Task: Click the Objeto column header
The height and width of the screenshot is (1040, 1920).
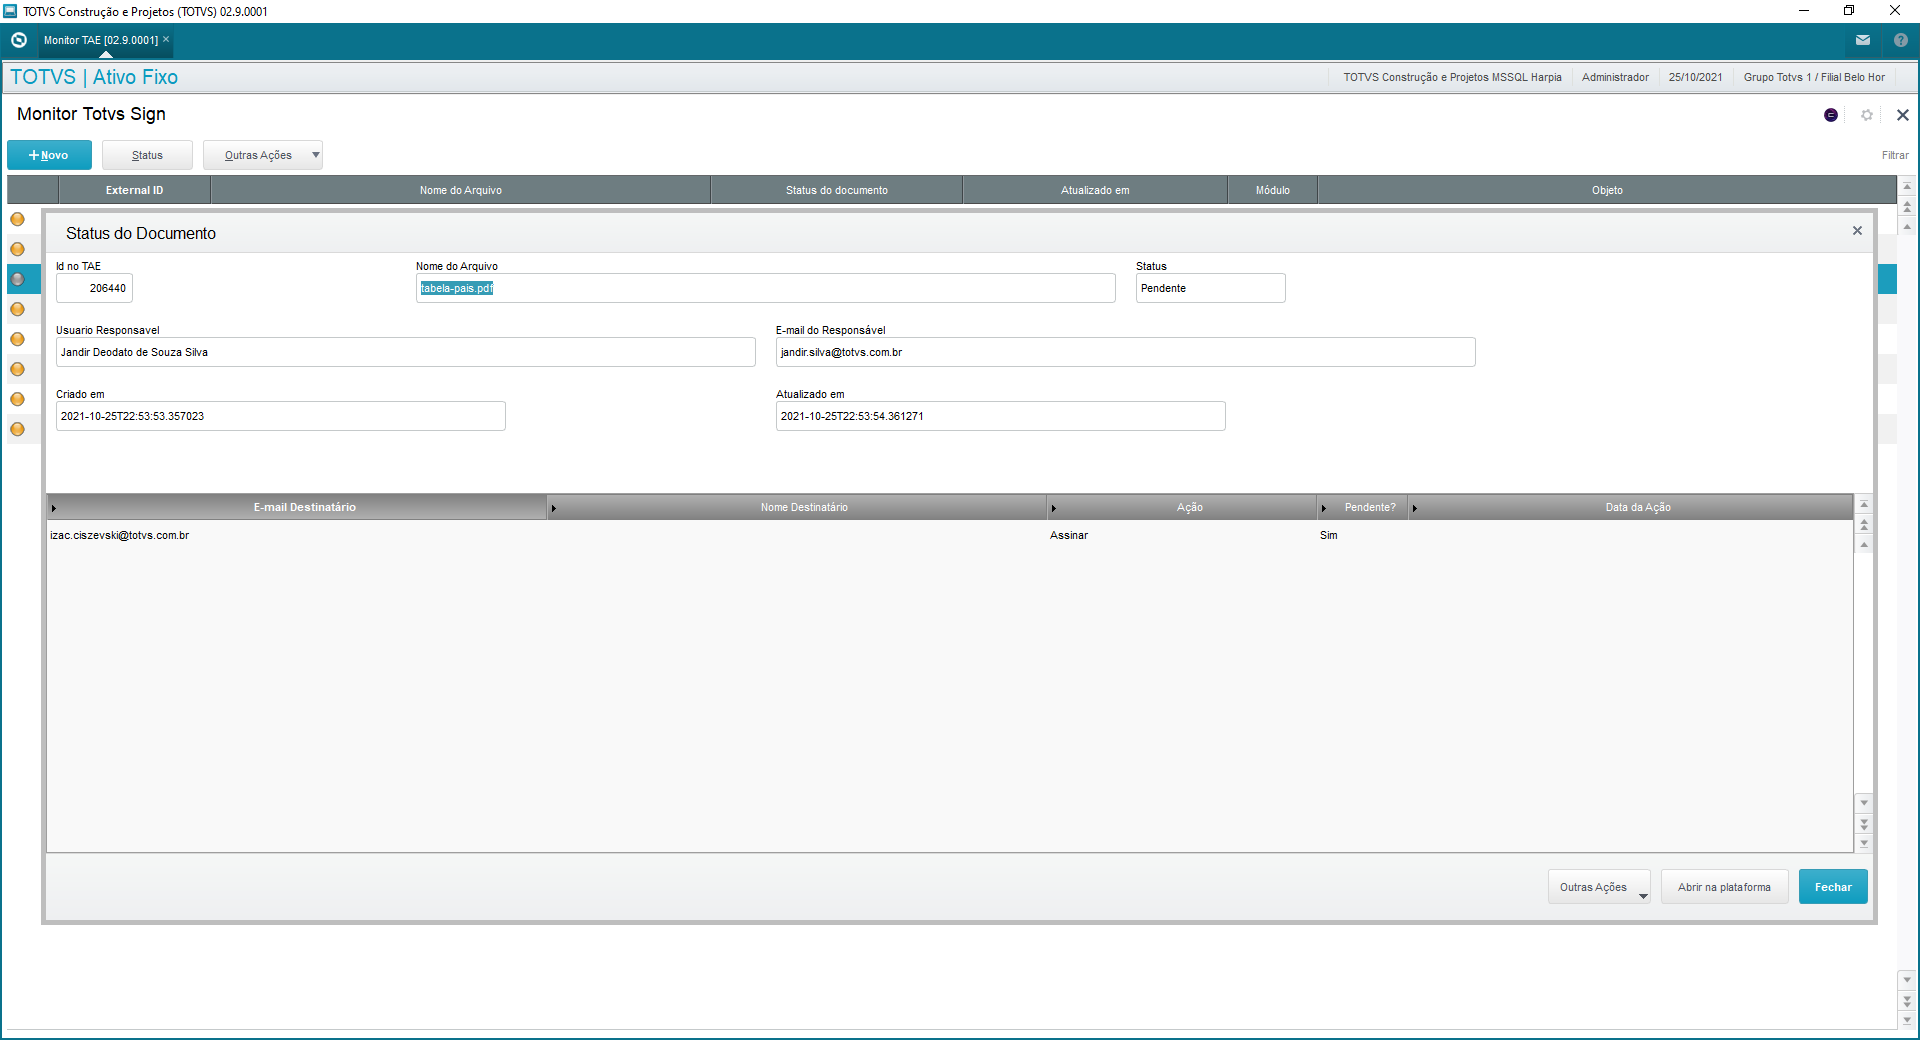Action: [1607, 190]
